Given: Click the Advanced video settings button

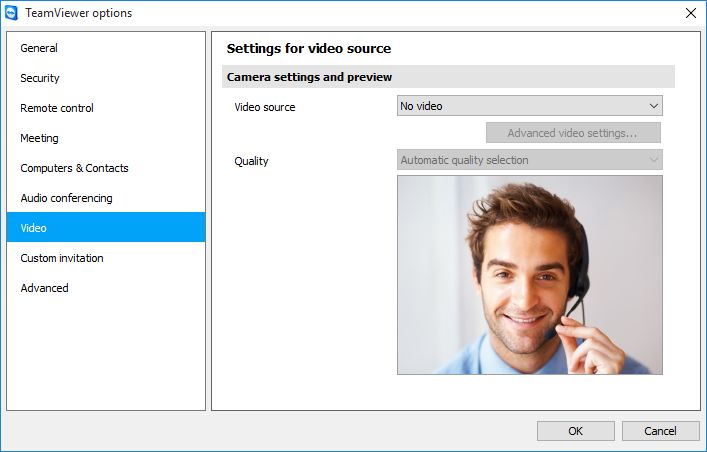Looking at the screenshot, I should click(573, 133).
